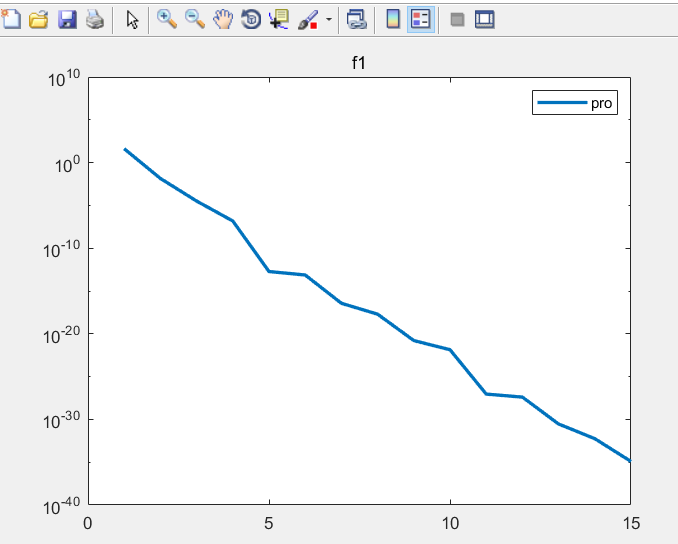Insert a colorbar

(x=393, y=19)
